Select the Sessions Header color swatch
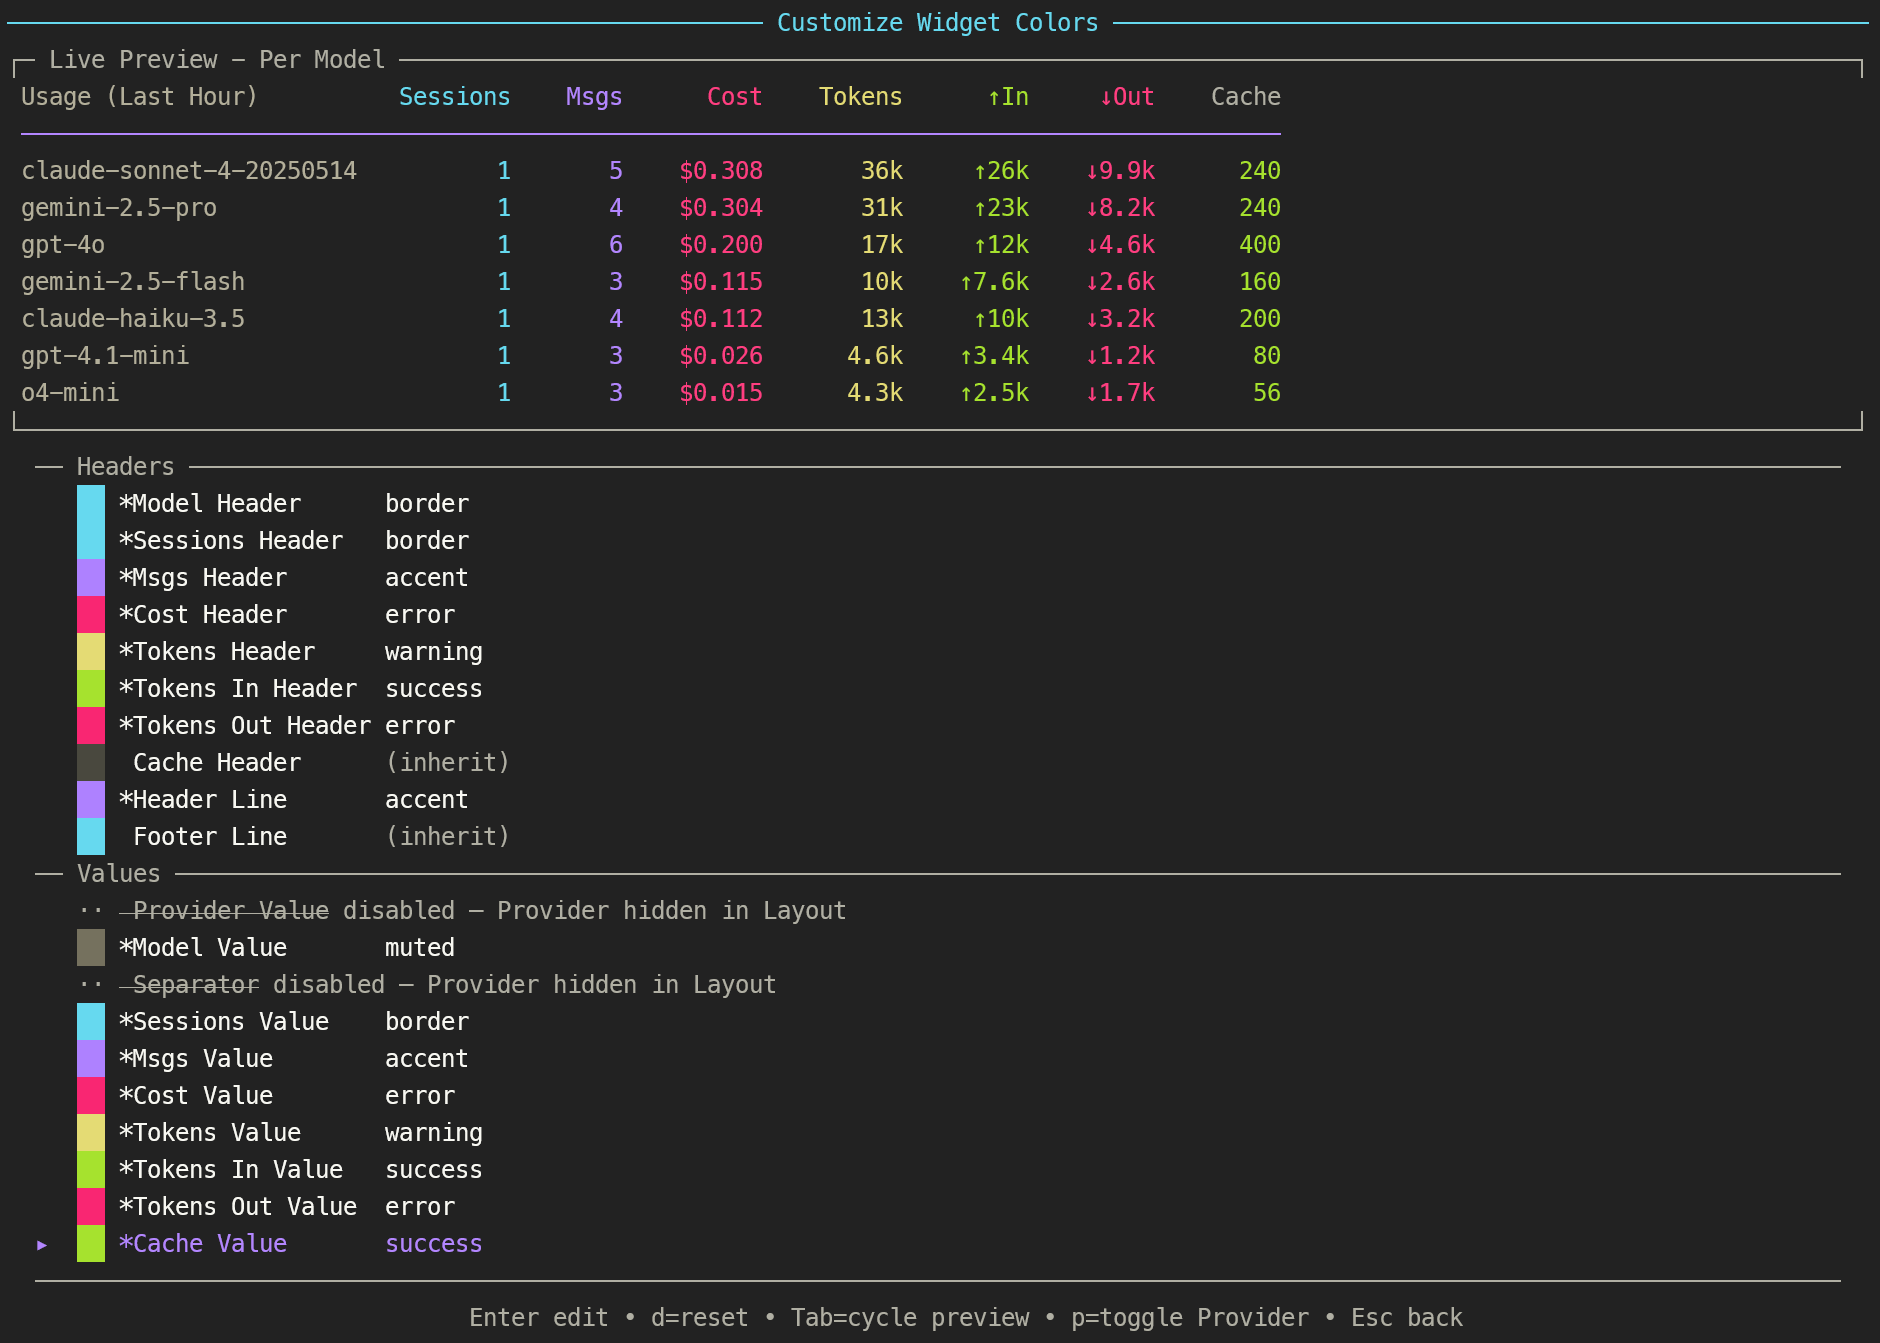 coord(91,541)
